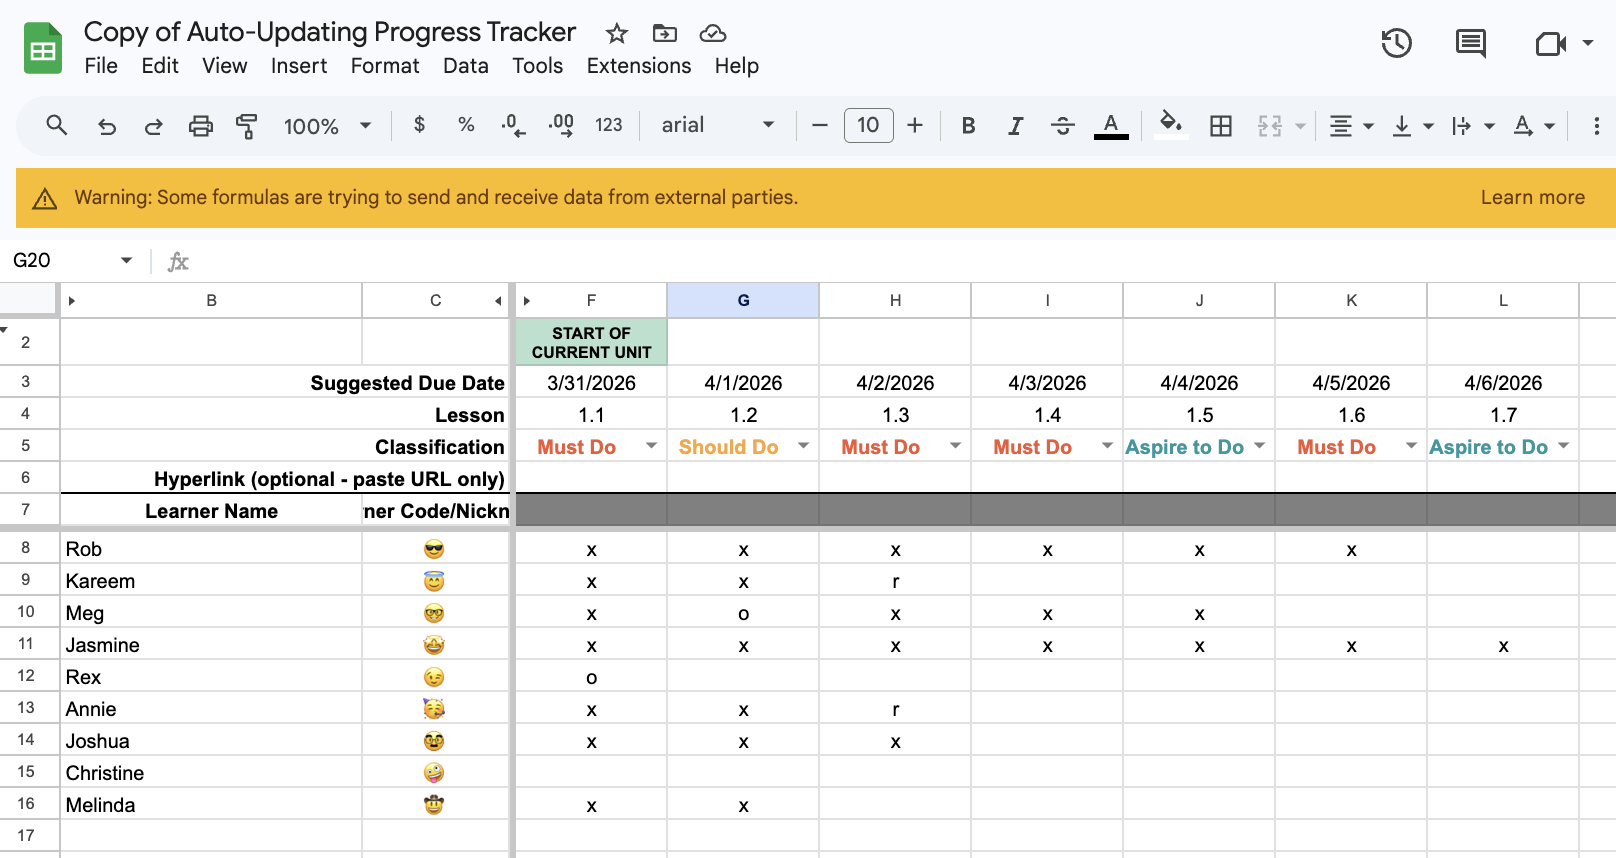Format as percent
This screenshot has width=1616, height=858.
(466, 125)
